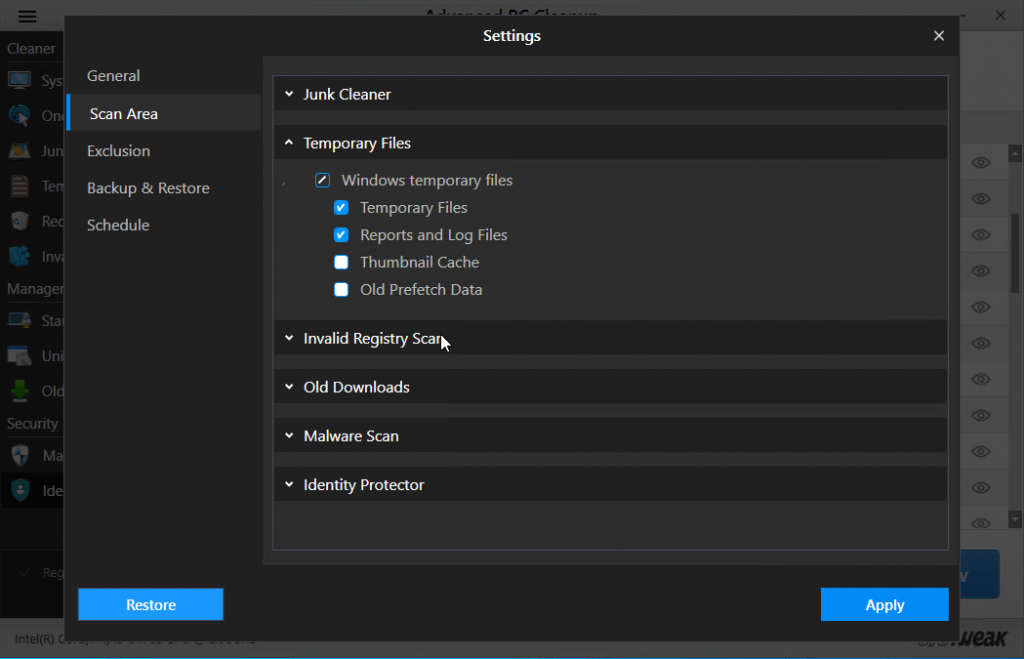Click 'Old Prefetch Data' label text
Screen dimensions: 1024x659
click(421, 289)
